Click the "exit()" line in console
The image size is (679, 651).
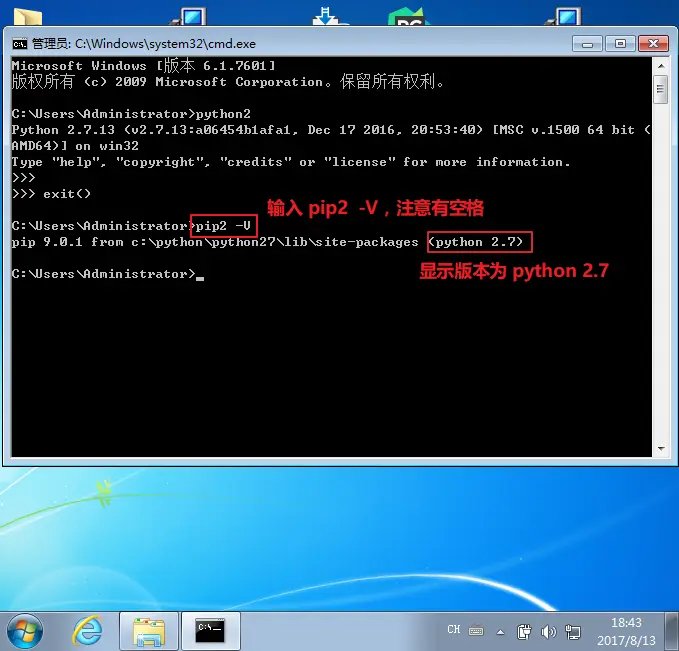tap(52, 194)
